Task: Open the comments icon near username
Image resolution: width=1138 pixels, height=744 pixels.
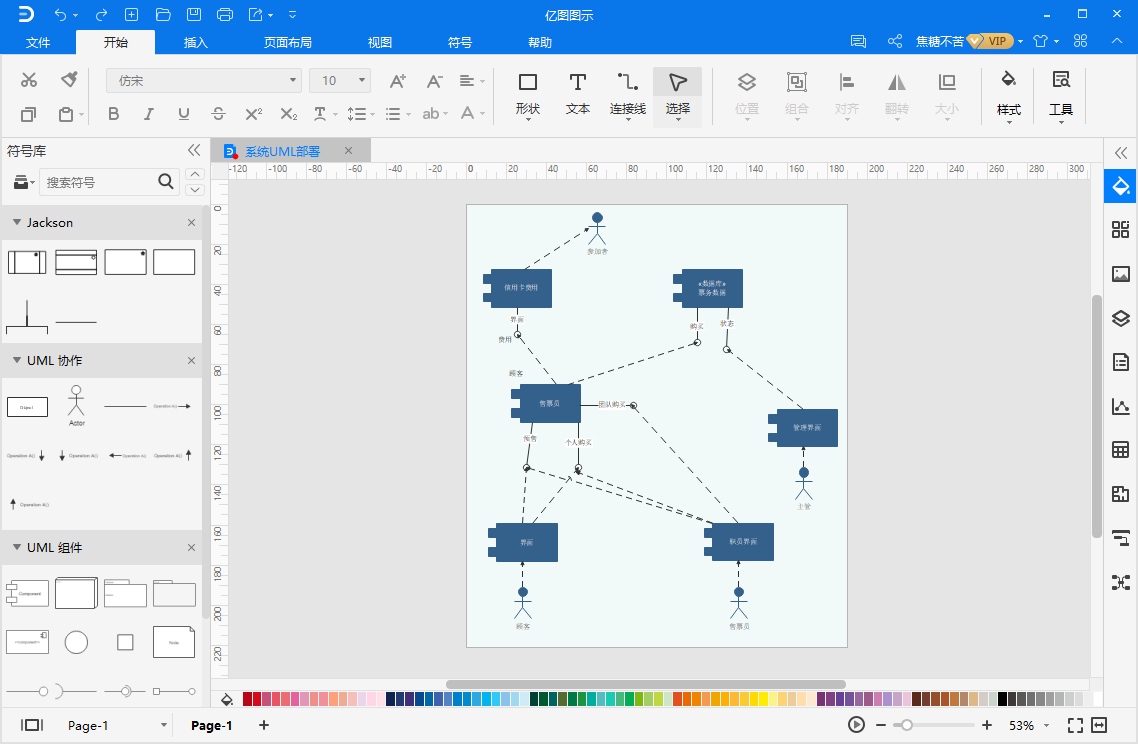Action: [859, 41]
